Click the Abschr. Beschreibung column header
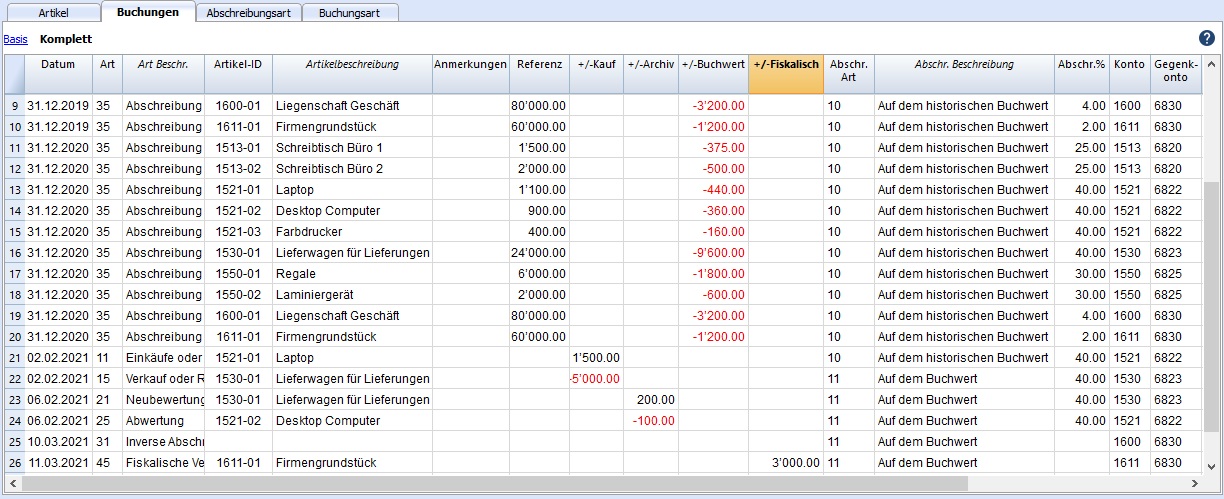The image size is (1224, 499). pos(964,74)
